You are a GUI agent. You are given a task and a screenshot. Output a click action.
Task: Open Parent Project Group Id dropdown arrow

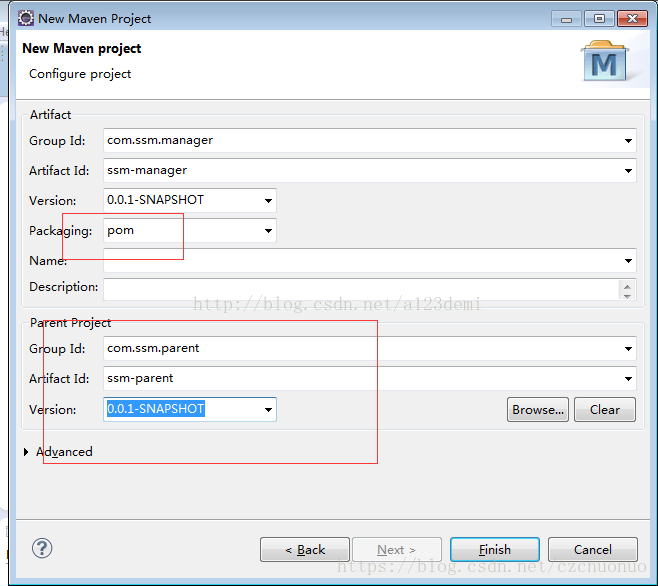pos(628,349)
